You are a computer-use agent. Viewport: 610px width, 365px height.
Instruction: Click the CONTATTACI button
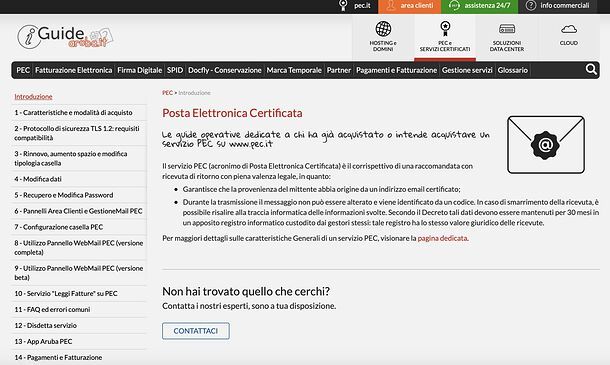196,331
